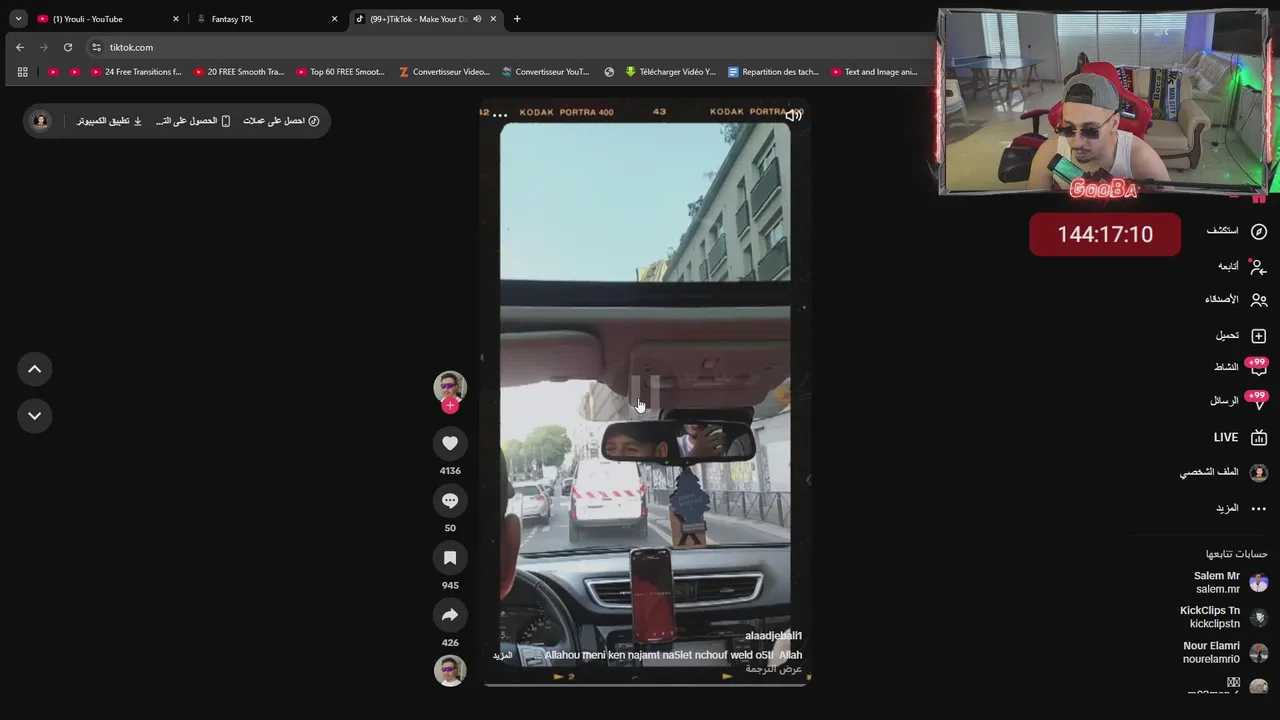Open Activity (النشاط) notifications
Viewport: 1280px width, 720px height.
click(1240, 367)
